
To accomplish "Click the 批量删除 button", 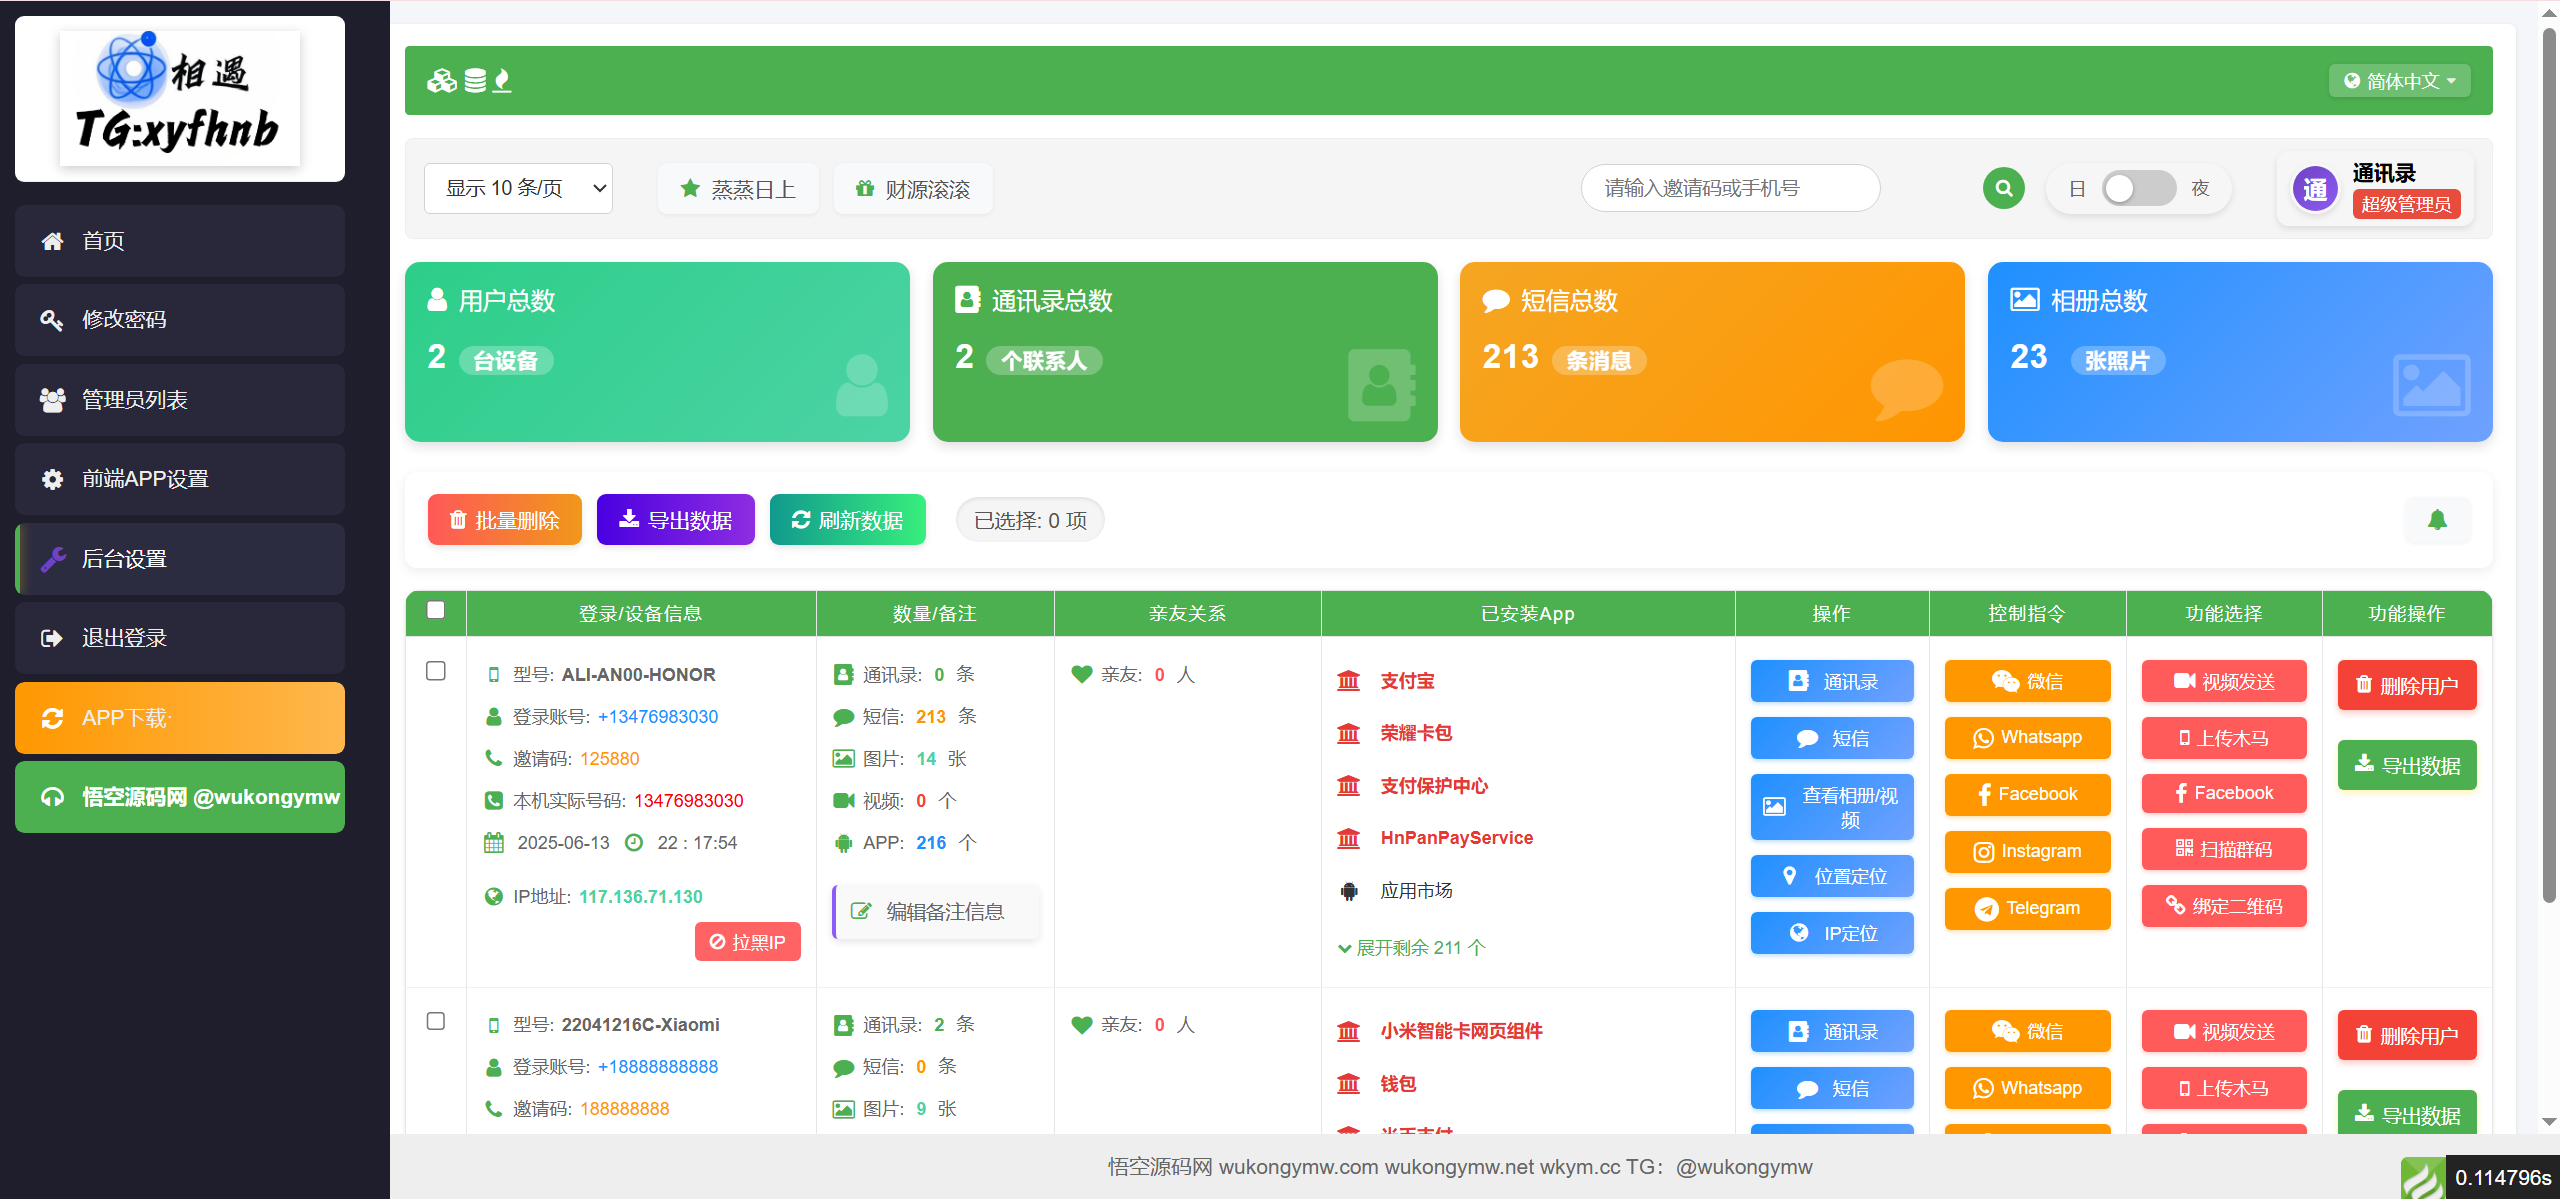I will tap(505, 520).
